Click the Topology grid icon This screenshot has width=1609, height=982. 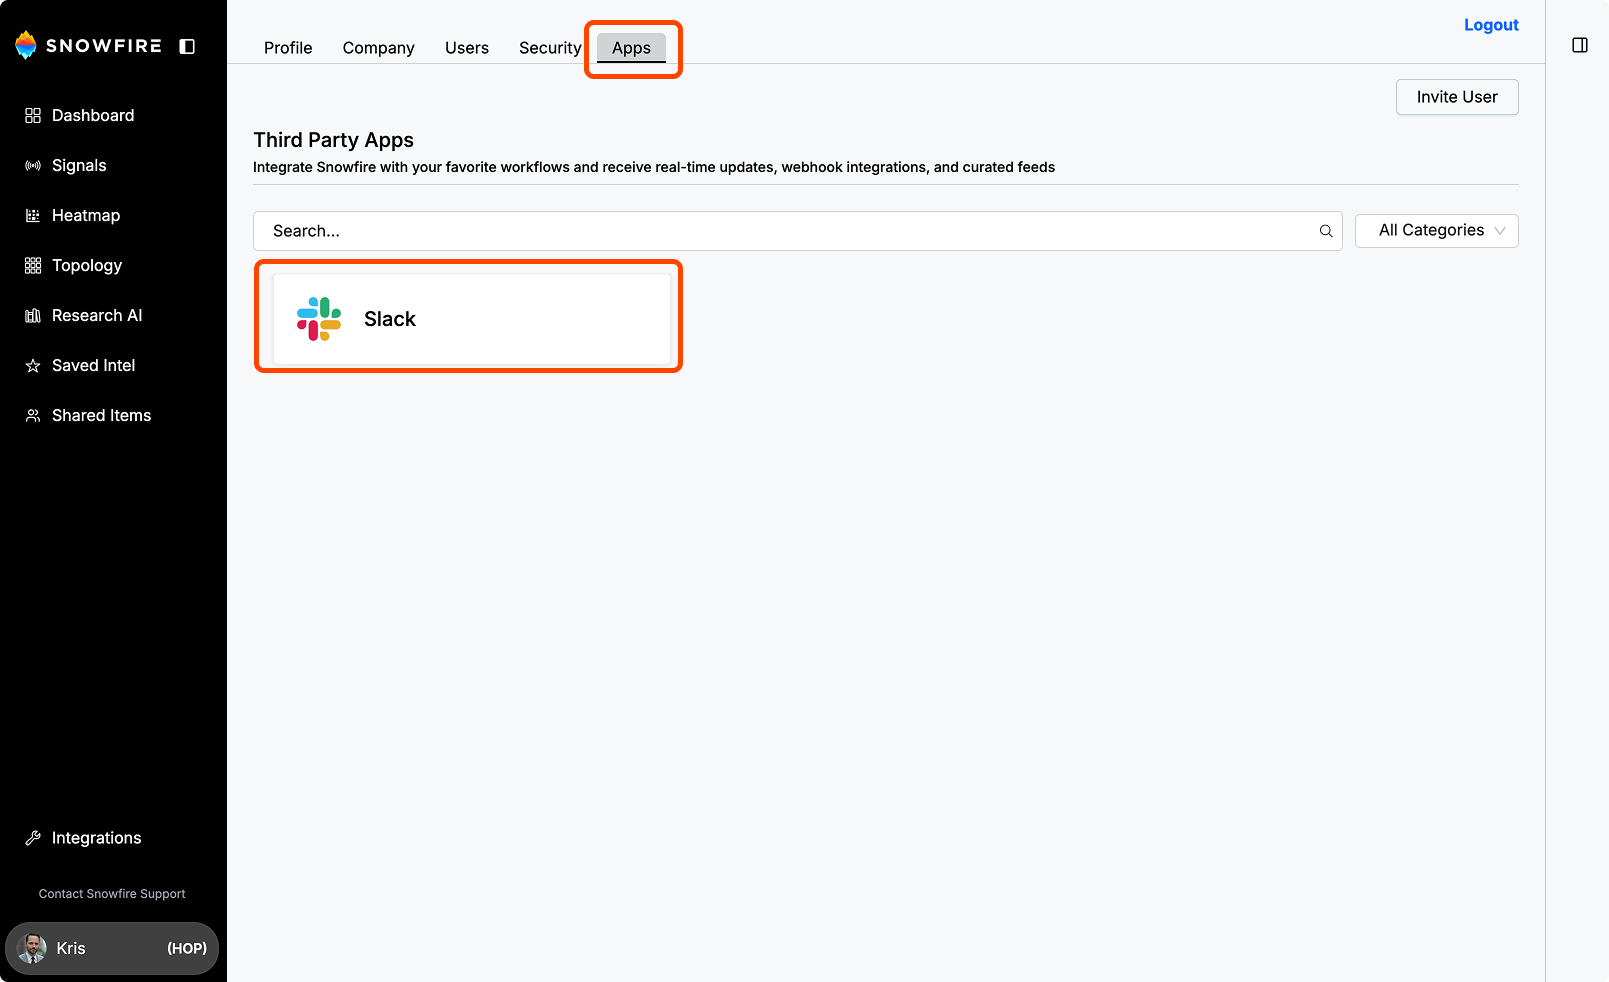click(x=33, y=266)
